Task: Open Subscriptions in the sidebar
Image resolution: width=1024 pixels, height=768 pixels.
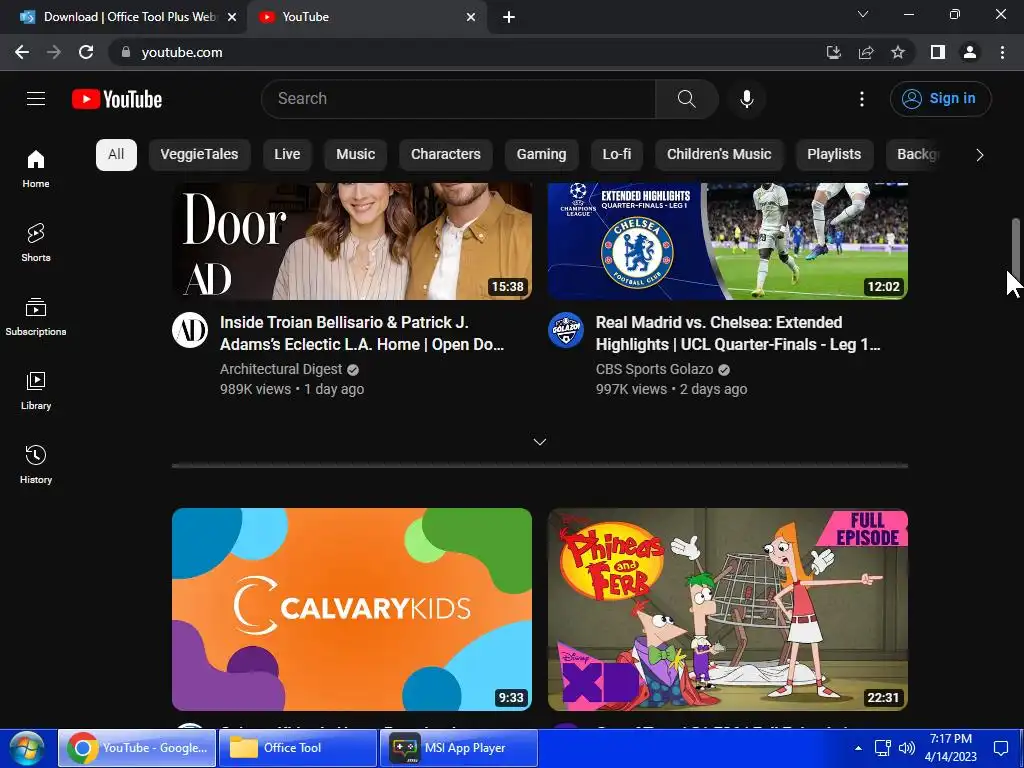Action: click(x=36, y=316)
